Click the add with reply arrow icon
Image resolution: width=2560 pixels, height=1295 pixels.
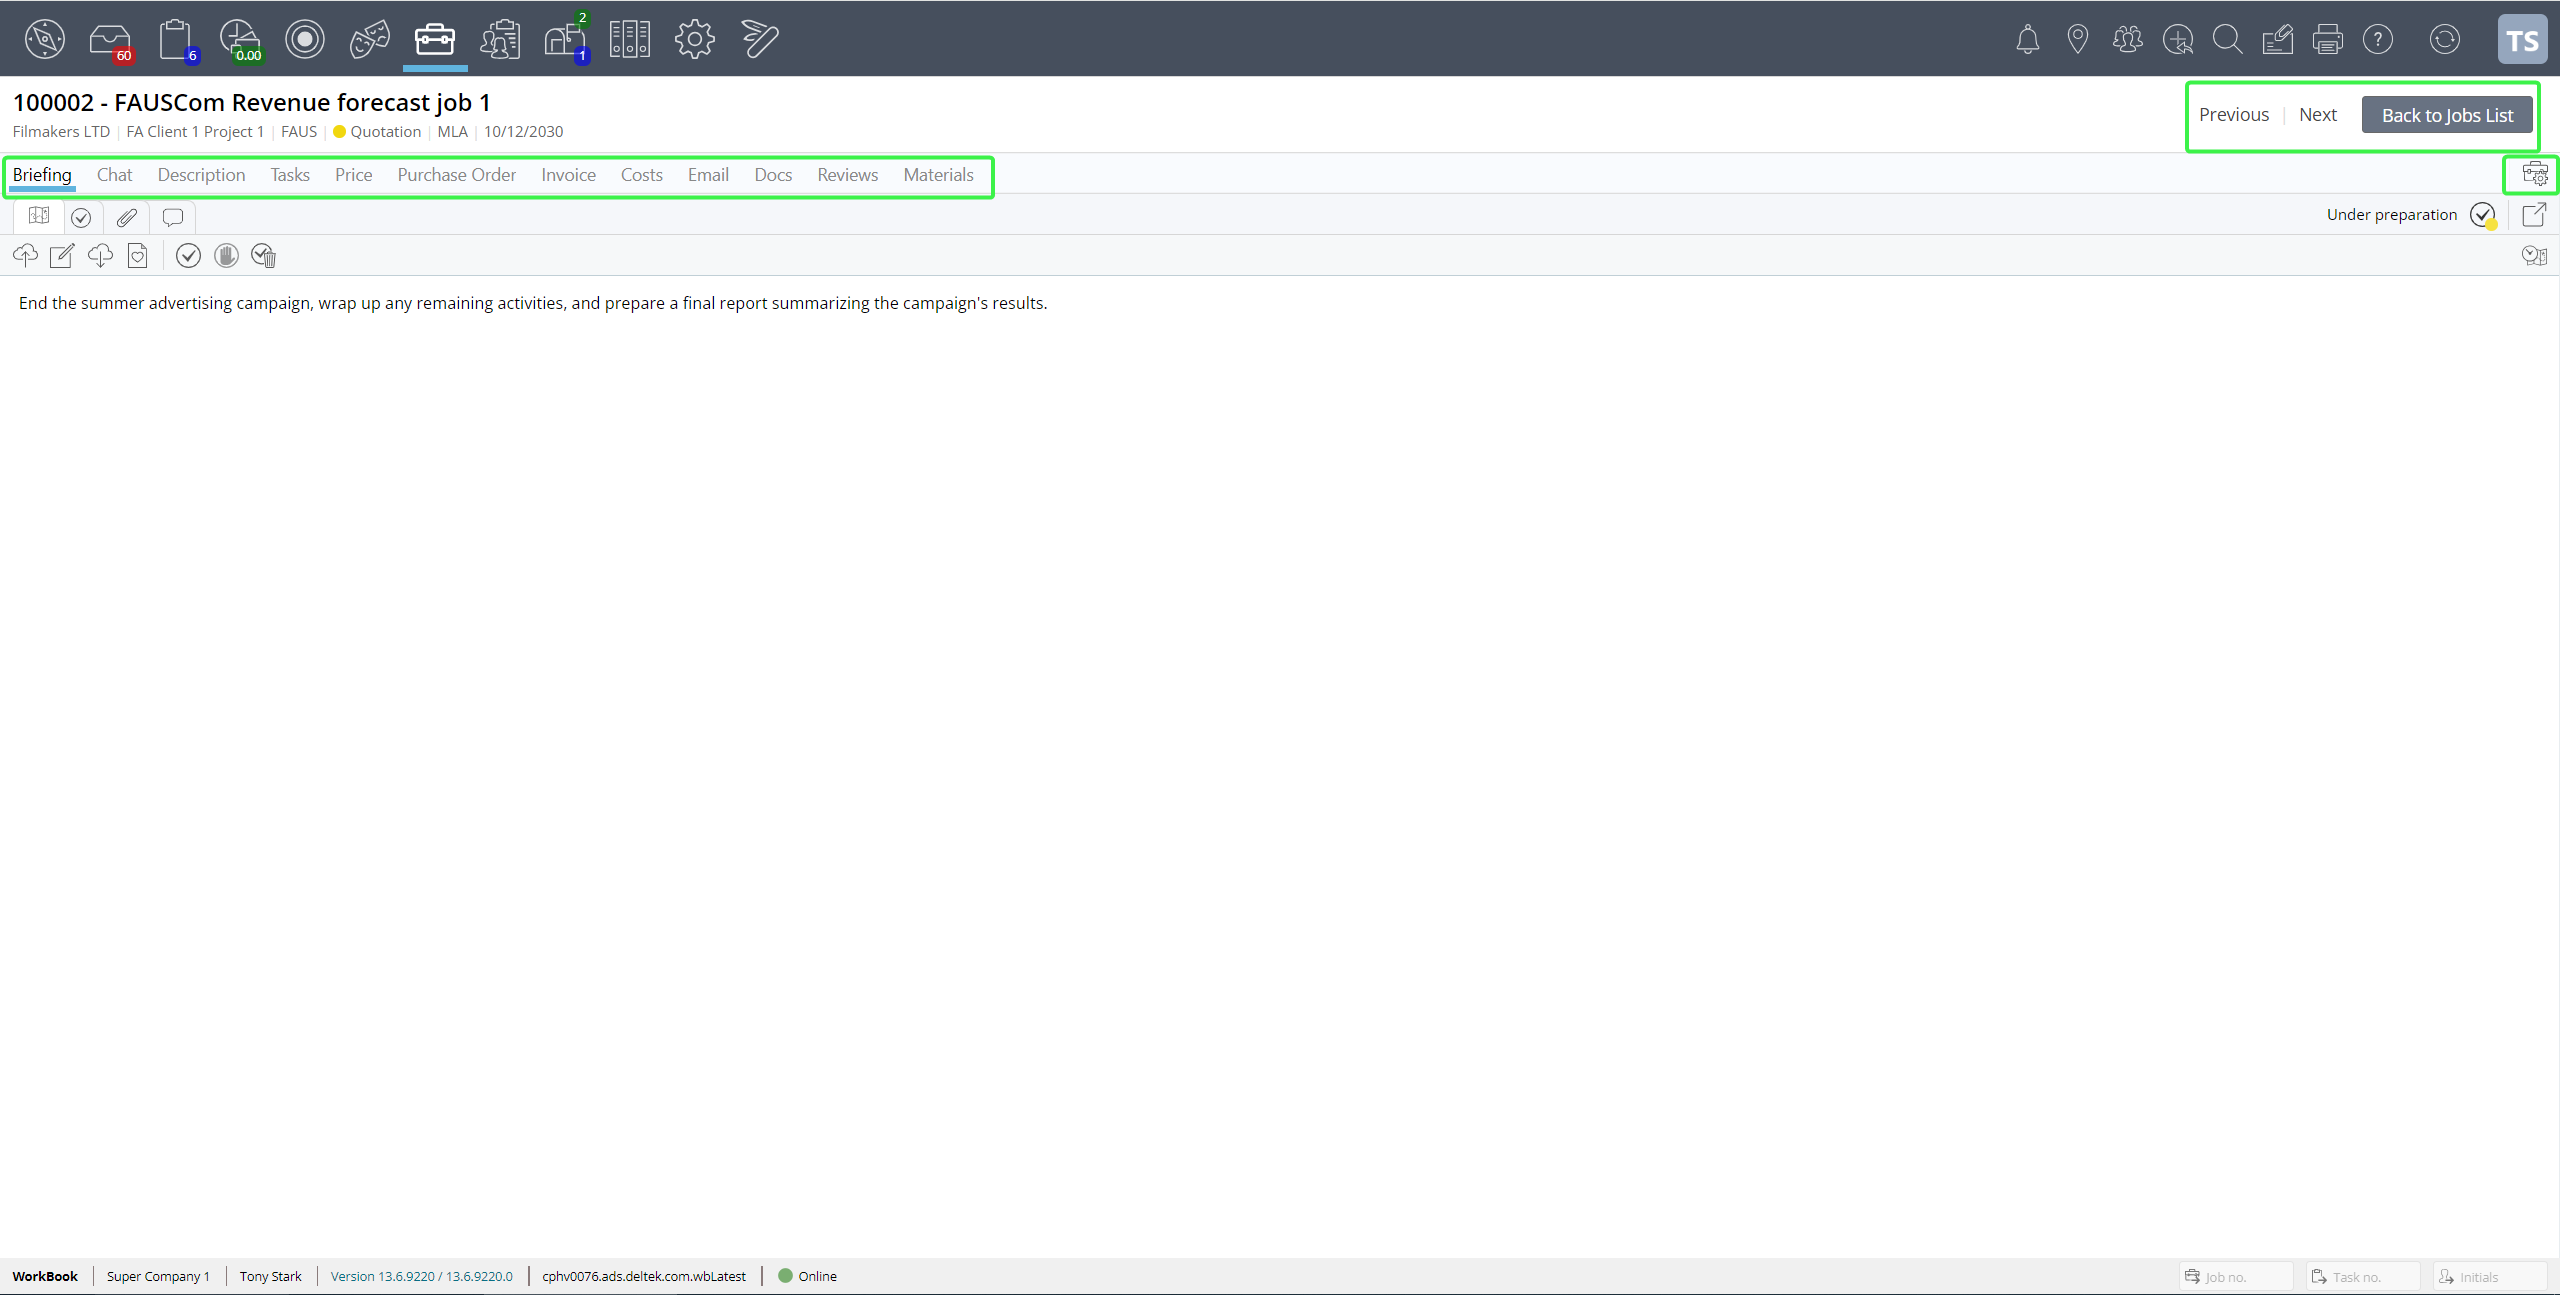pyautogui.click(x=2178, y=39)
